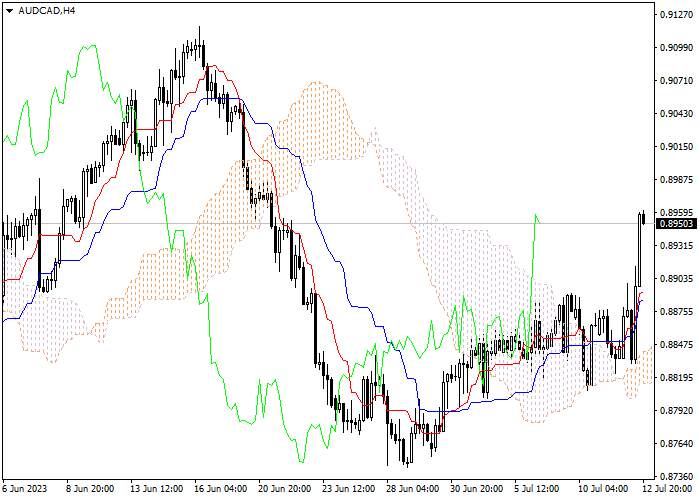700x500 pixels.
Task: Click the 28 Jun 04:00 time label
Action: (412, 489)
